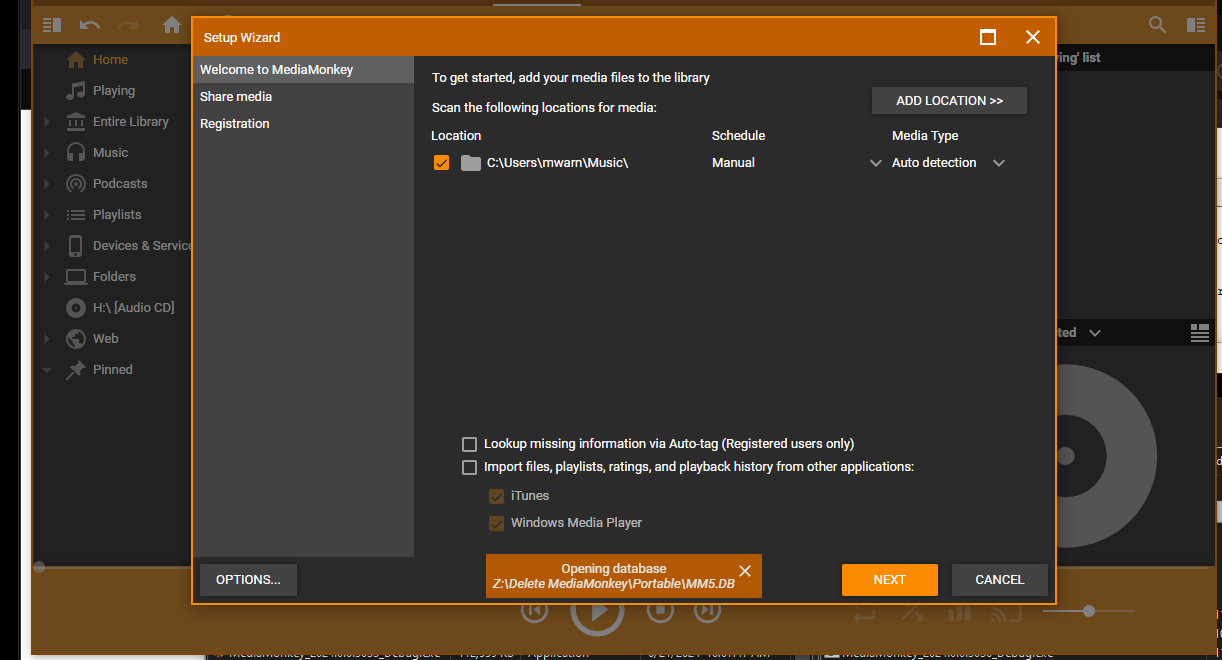Enable Lookup missing information via Auto-tag
1222x660 pixels.
[469, 444]
